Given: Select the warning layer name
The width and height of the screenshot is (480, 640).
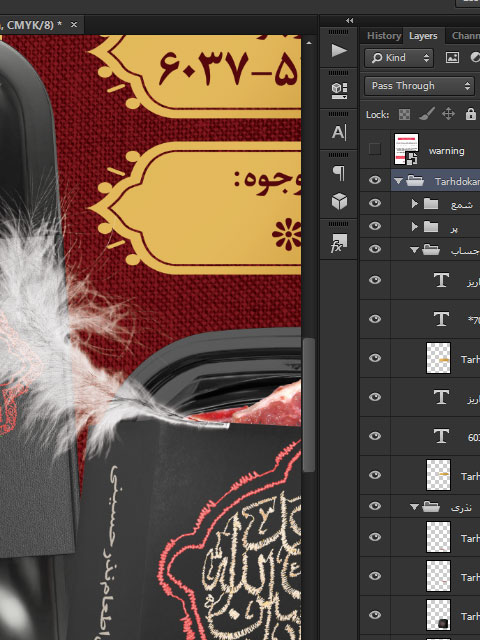Looking at the screenshot, I should (x=447, y=151).
